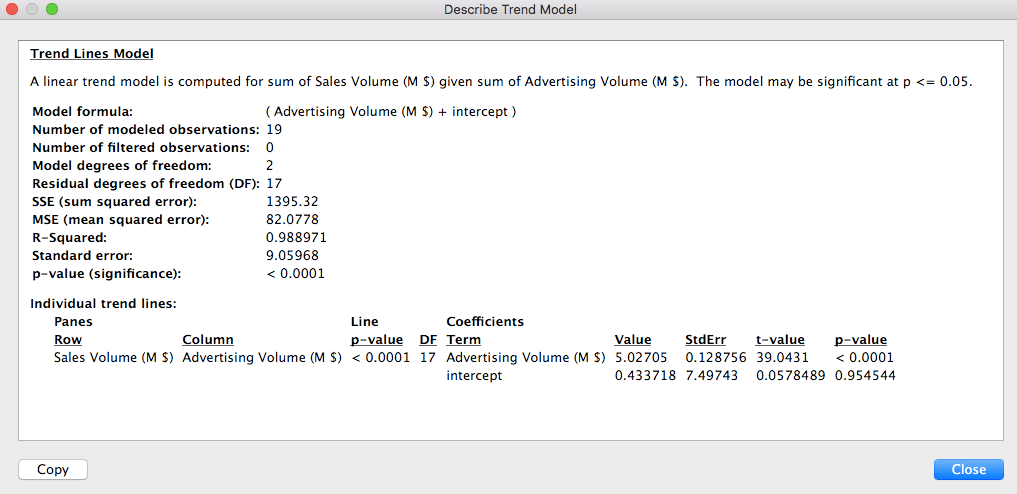Click the MSE value 82.0778
Image resolution: width=1017 pixels, height=494 pixels.
click(288, 220)
